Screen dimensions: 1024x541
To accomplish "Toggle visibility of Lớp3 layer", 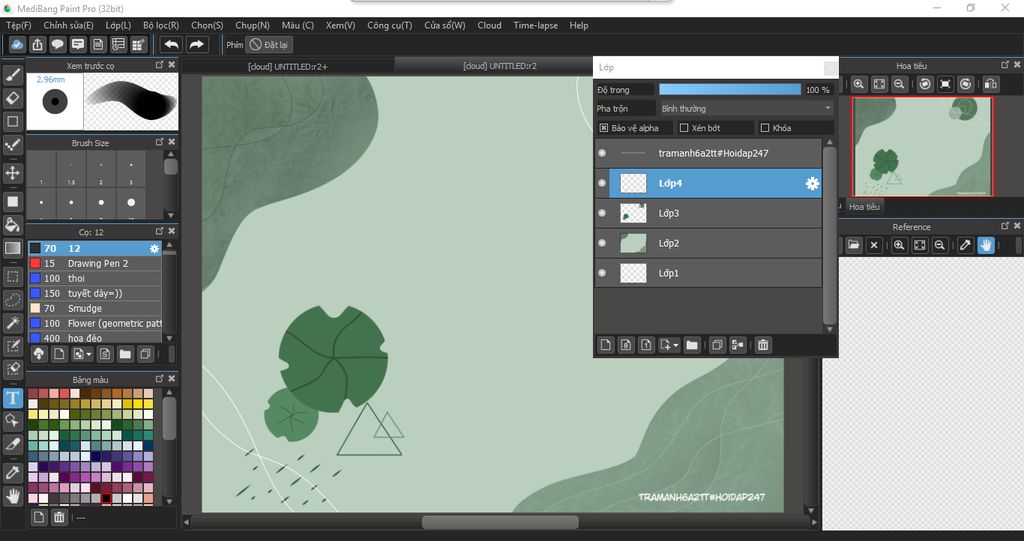I will click(x=602, y=213).
